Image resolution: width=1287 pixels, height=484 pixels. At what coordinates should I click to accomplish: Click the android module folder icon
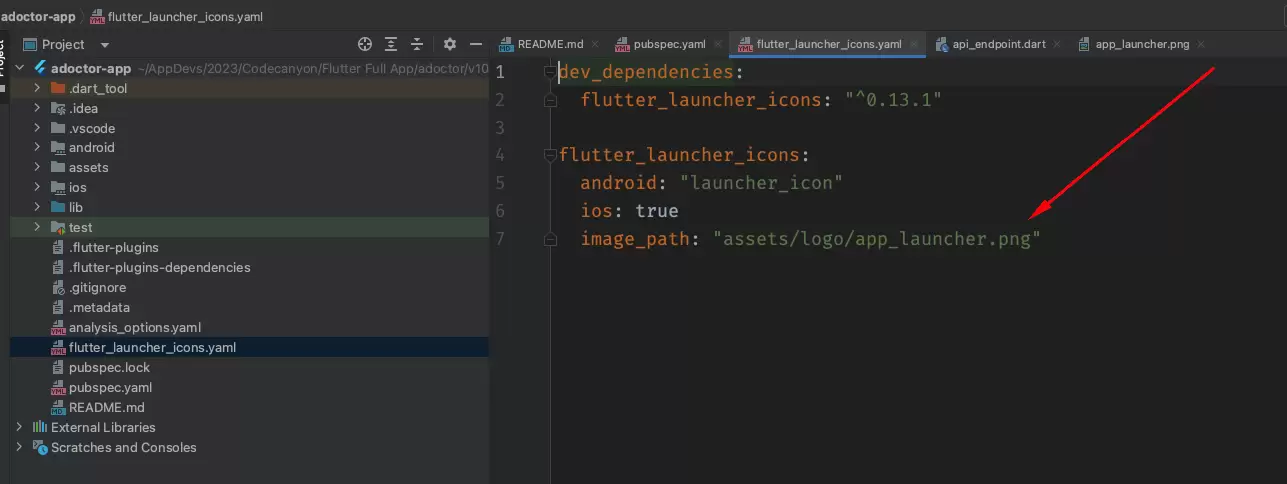(x=58, y=147)
